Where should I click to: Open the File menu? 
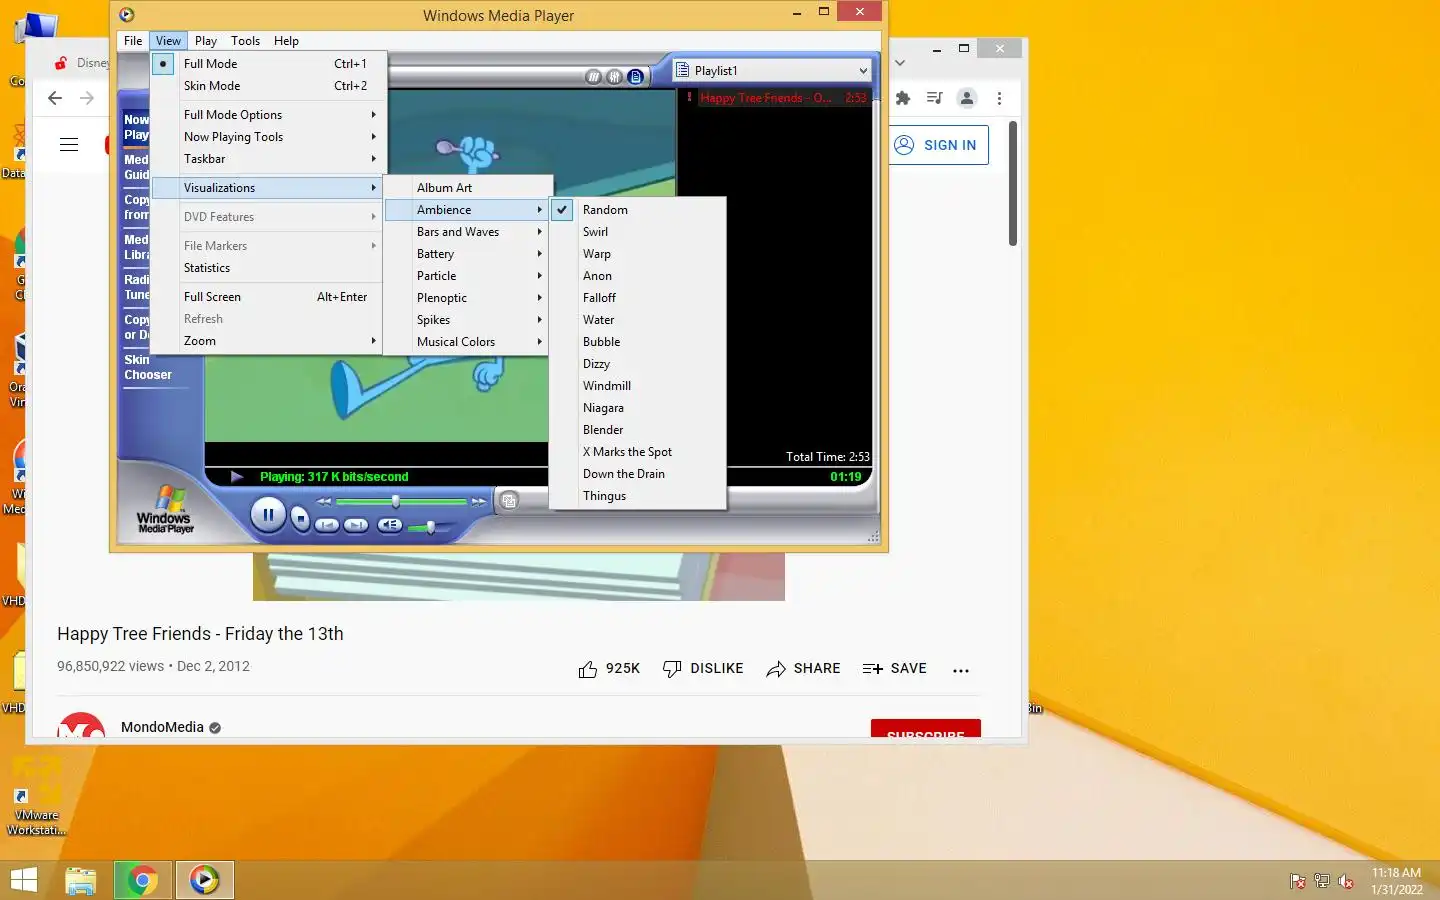point(133,41)
